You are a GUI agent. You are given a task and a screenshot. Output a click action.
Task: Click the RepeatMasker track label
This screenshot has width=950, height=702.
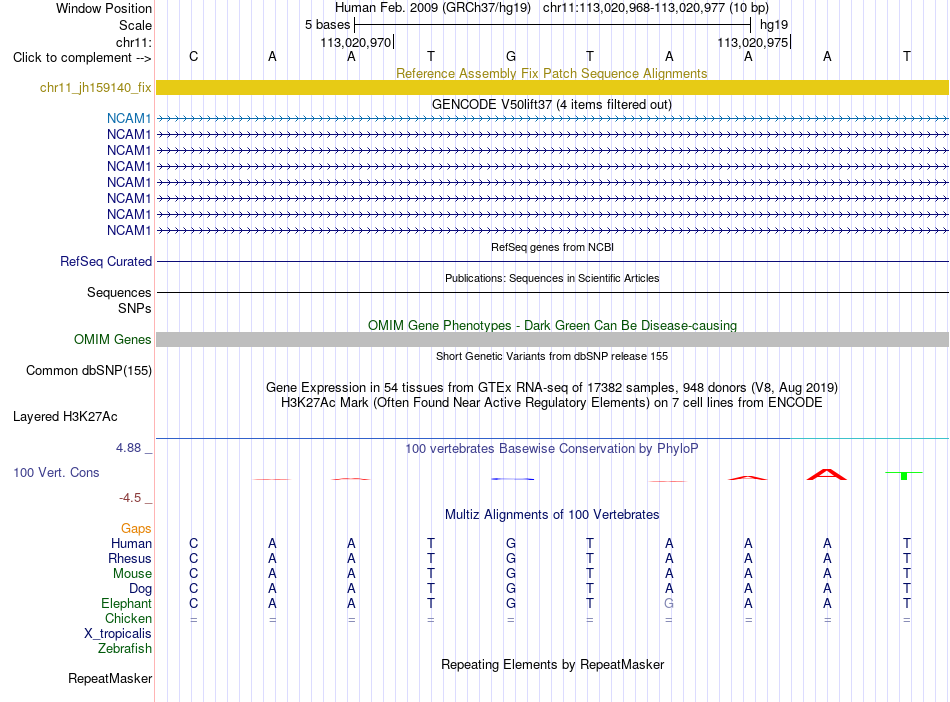tap(110, 678)
